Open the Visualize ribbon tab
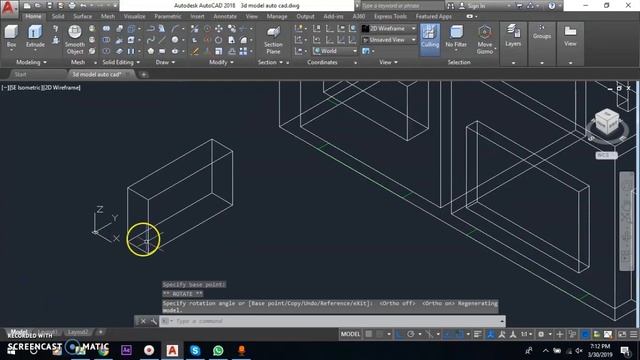This screenshot has height=360, width=640. click(x=134, y=16)
